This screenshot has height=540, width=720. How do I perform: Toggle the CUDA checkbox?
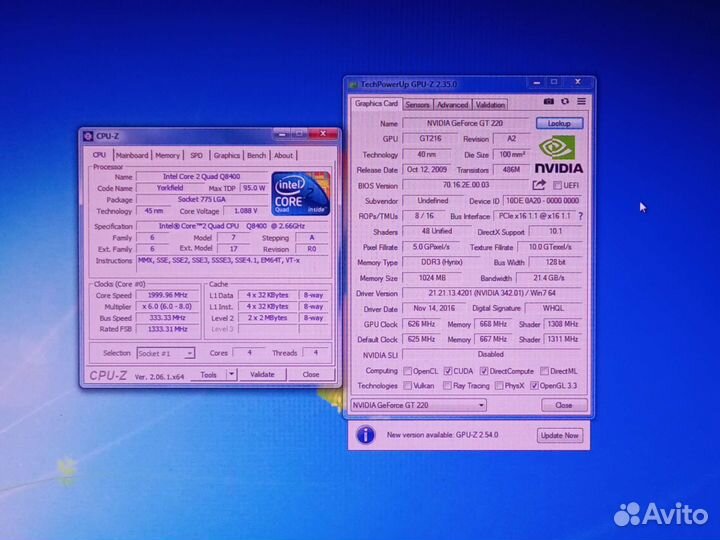[448, 371]
